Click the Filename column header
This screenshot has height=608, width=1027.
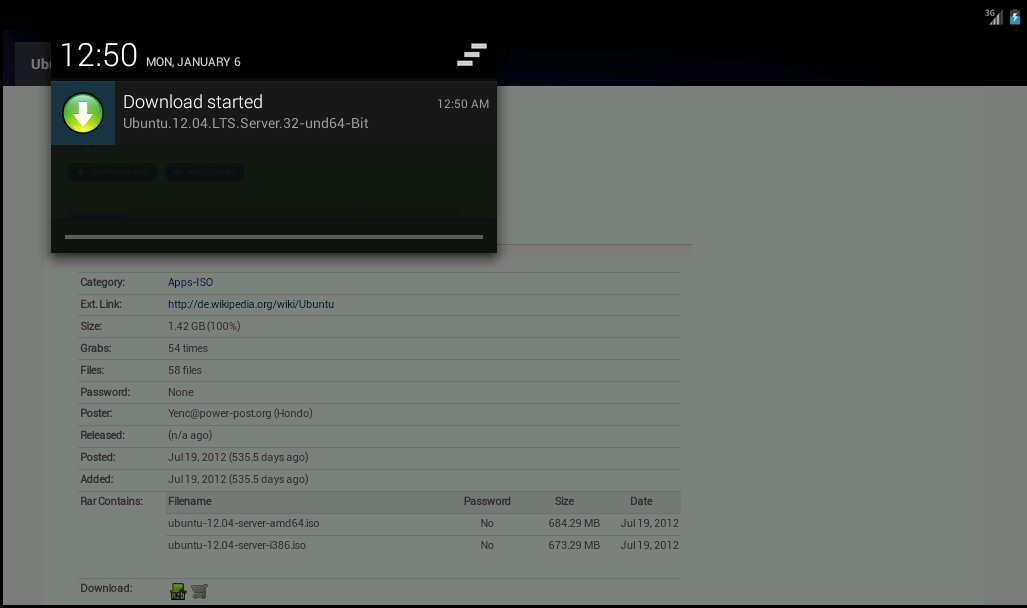(x=189, y=501)
